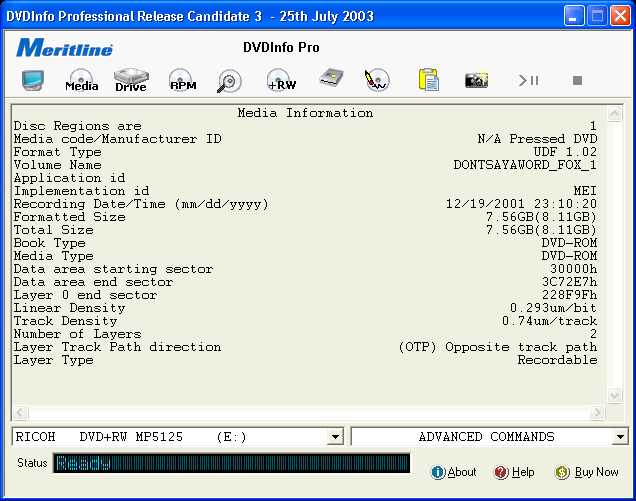Click the recording date '12/19/2001 23:10:20'
This screenshot has width=636, height=501.
point(522,204)
